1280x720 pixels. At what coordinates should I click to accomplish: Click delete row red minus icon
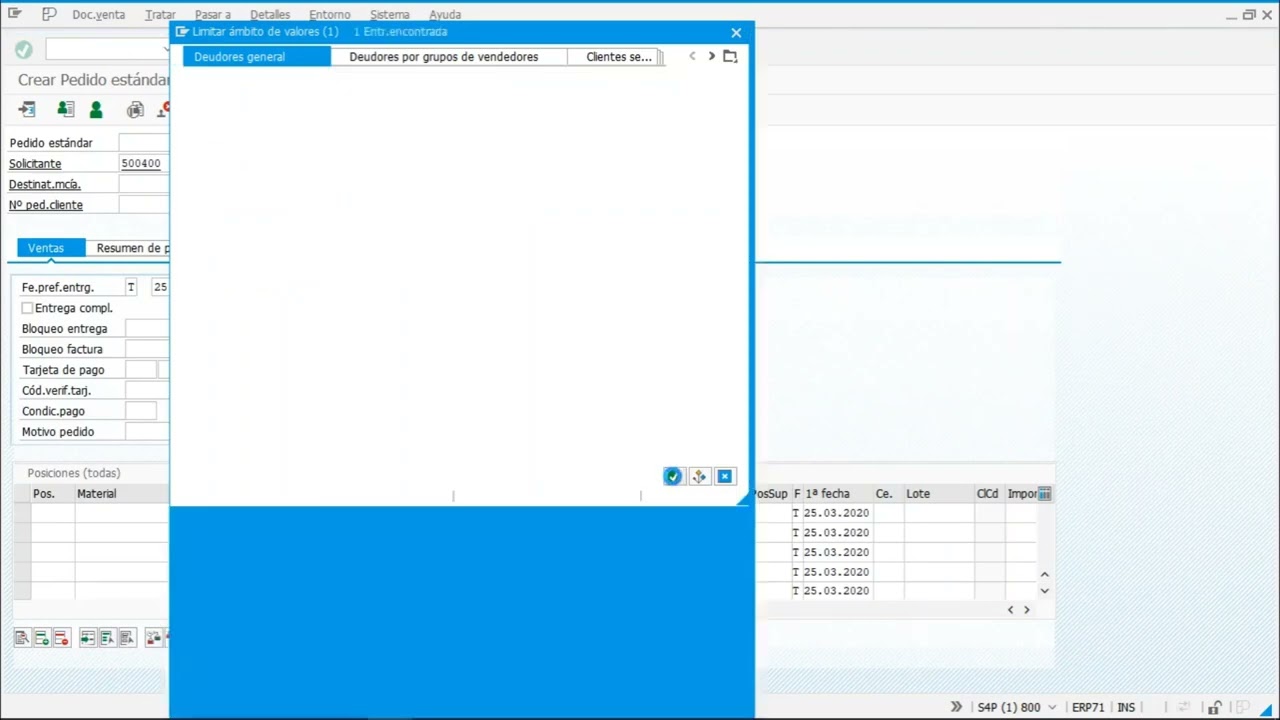tap(62, 638)
